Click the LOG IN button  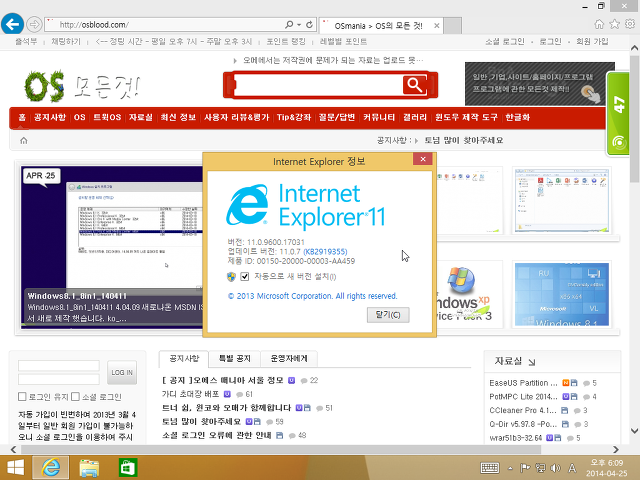pos(122,372)
